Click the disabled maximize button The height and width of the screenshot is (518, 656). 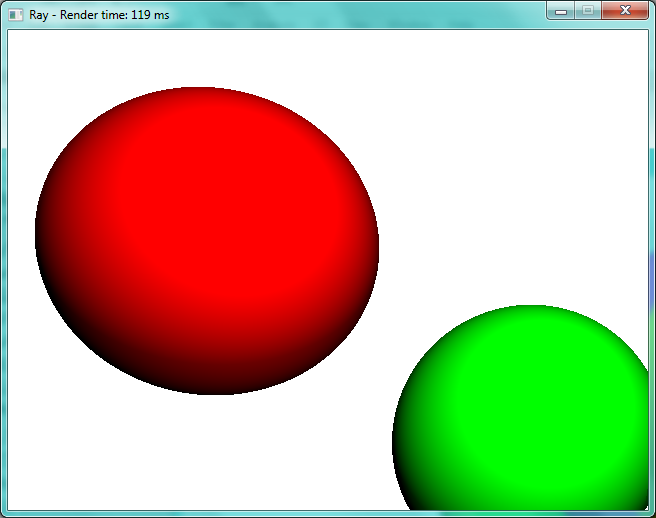pos(588,10)
